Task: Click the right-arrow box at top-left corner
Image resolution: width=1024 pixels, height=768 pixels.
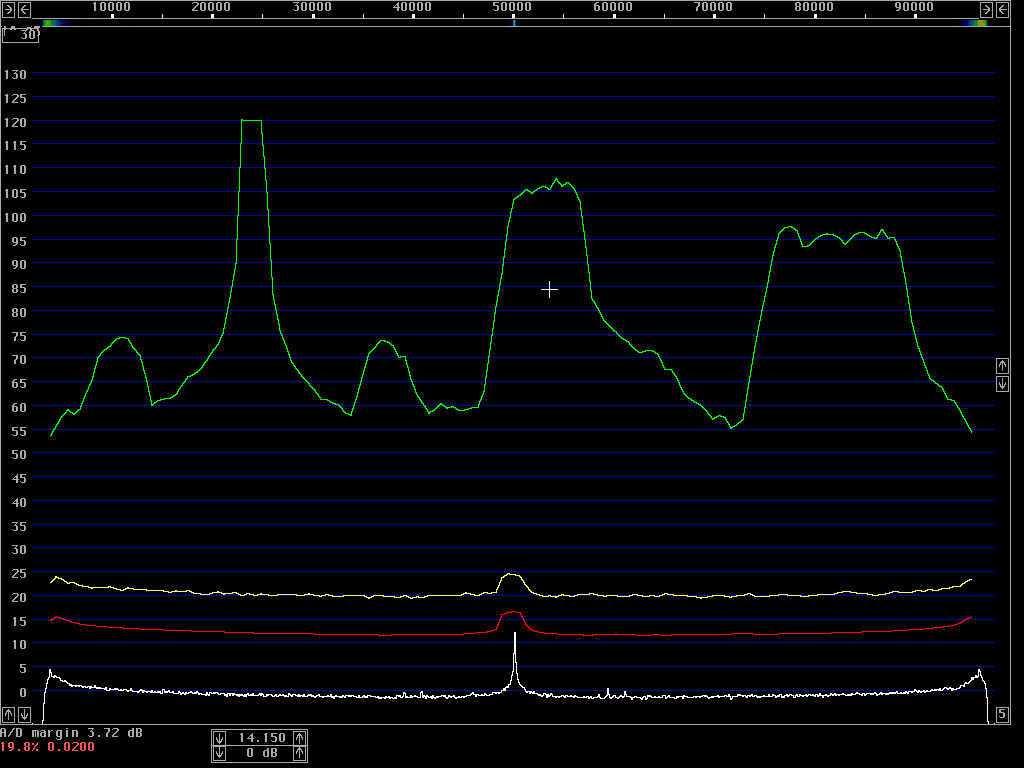Action: (x=8, y=9)
